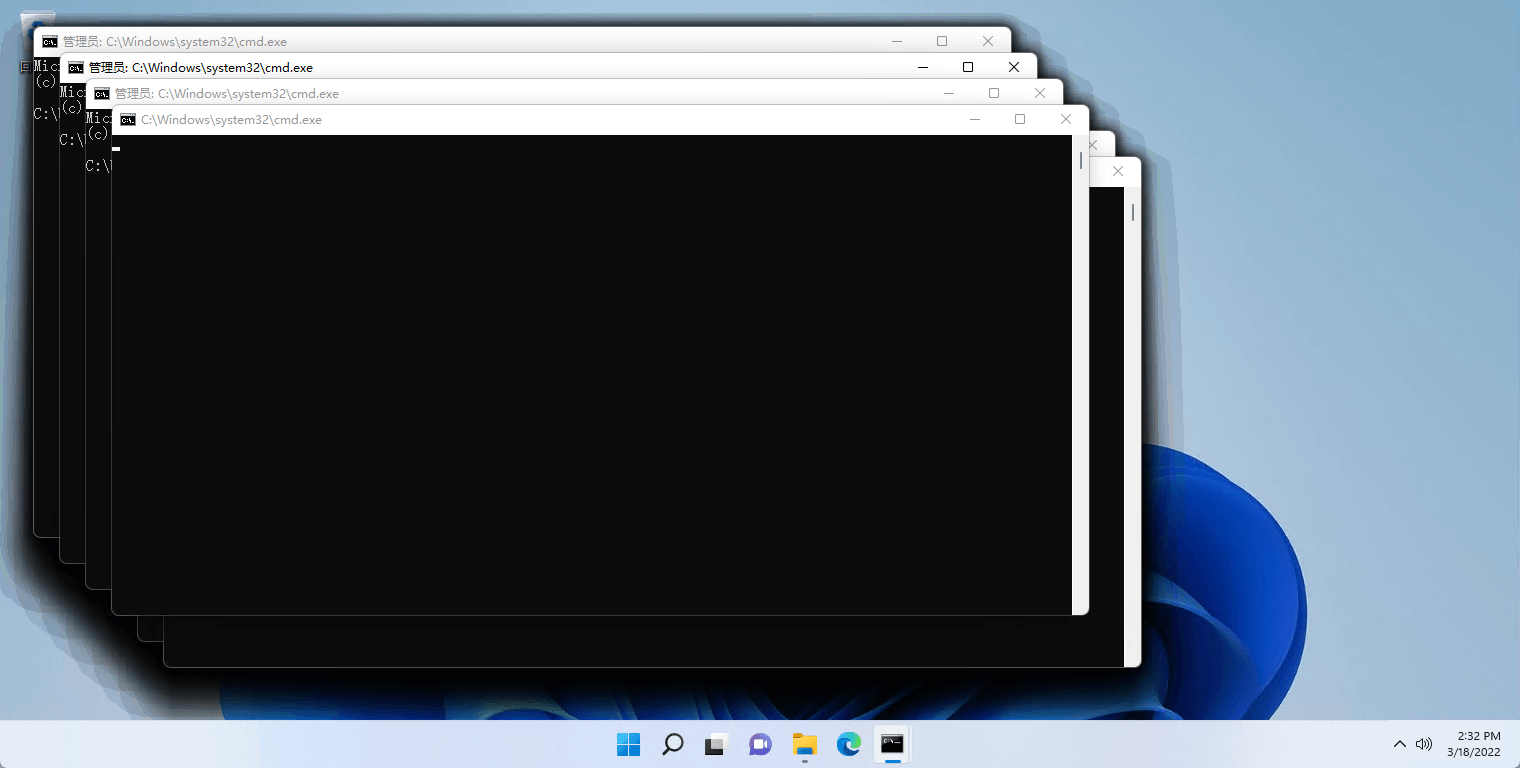Close the active 管理员 cmd window with dark title
Viewport: 1520px width, 768px height.
tap(1014, 68)
